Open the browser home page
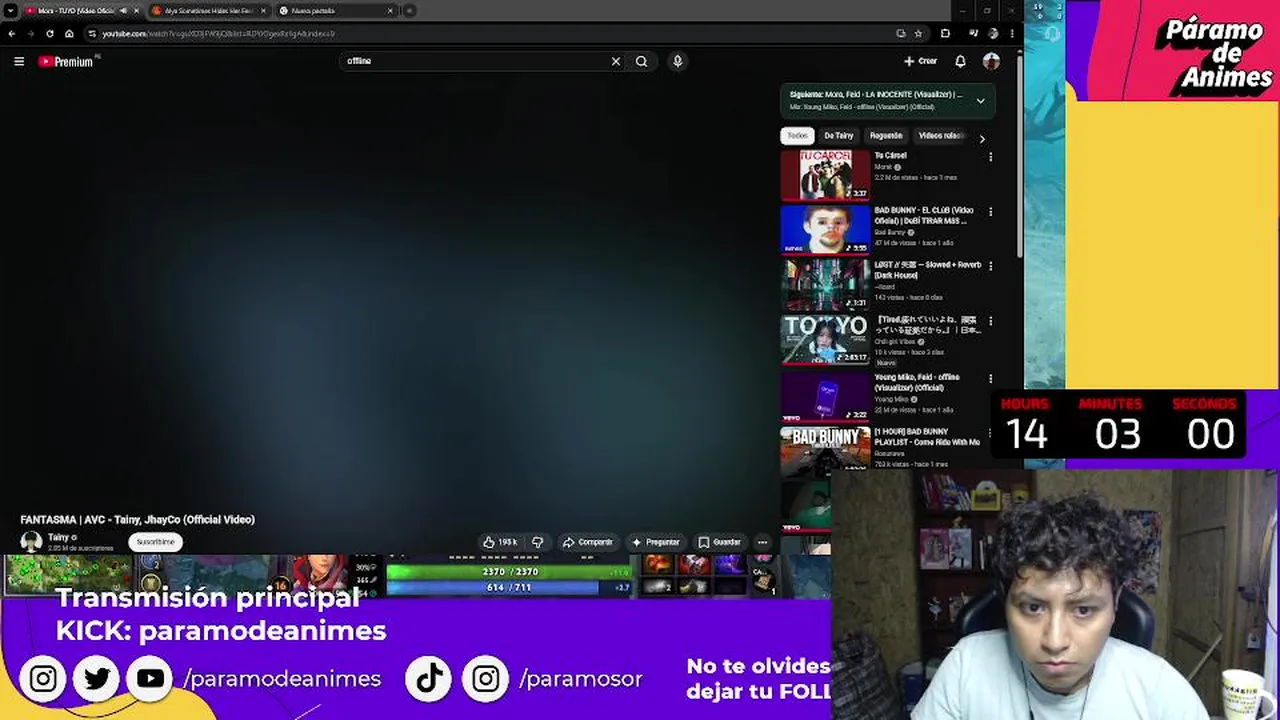Screen dimensions: 1280x720 [69, 33]
